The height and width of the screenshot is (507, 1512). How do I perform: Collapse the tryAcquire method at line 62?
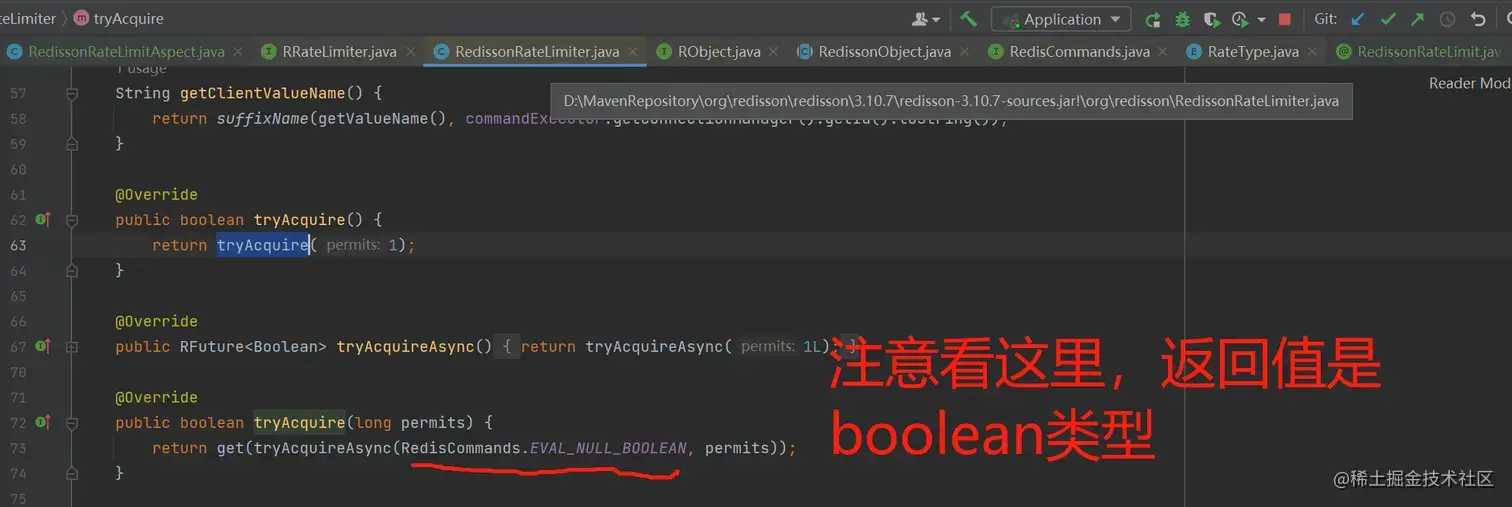pos(72,219)
